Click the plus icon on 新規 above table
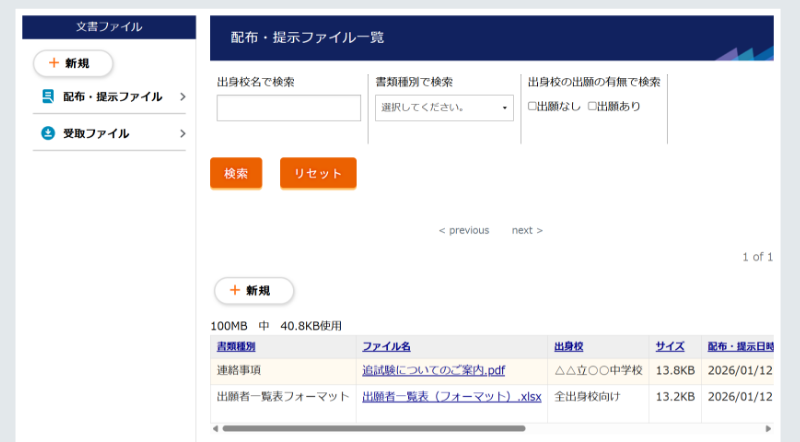This screenshot has height=442, width=800. [x=235, y=290]
